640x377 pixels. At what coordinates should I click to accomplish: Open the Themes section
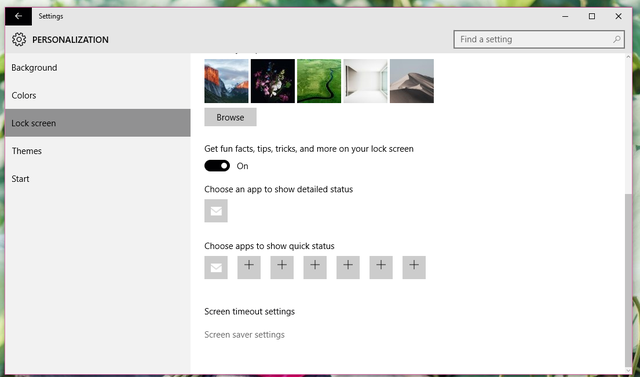[x=98, y=151]
